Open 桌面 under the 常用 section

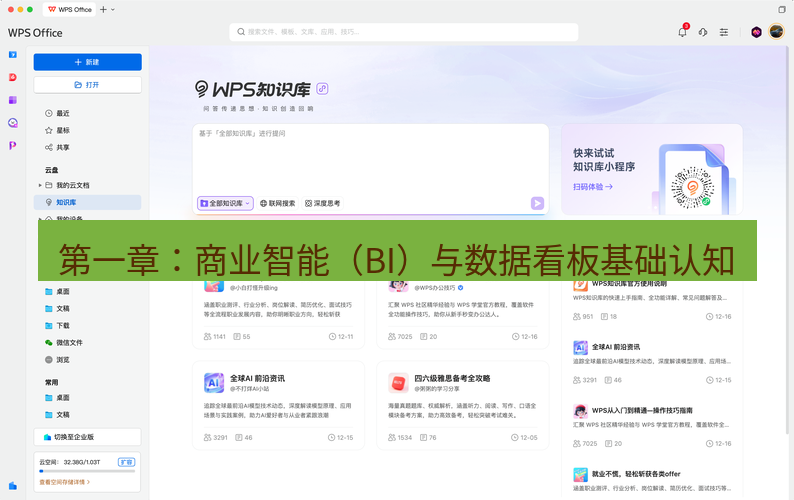tap(87, 398)
